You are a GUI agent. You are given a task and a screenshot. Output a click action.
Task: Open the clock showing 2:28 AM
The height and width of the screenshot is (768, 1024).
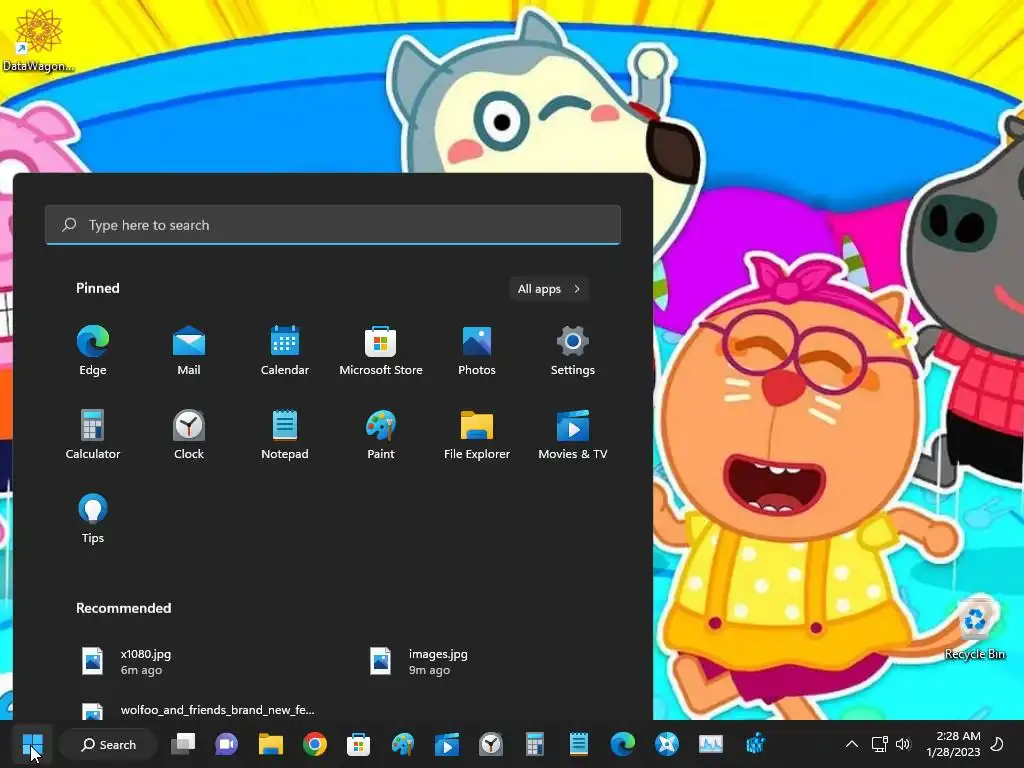pyautogui.click(x=953, y=744)
